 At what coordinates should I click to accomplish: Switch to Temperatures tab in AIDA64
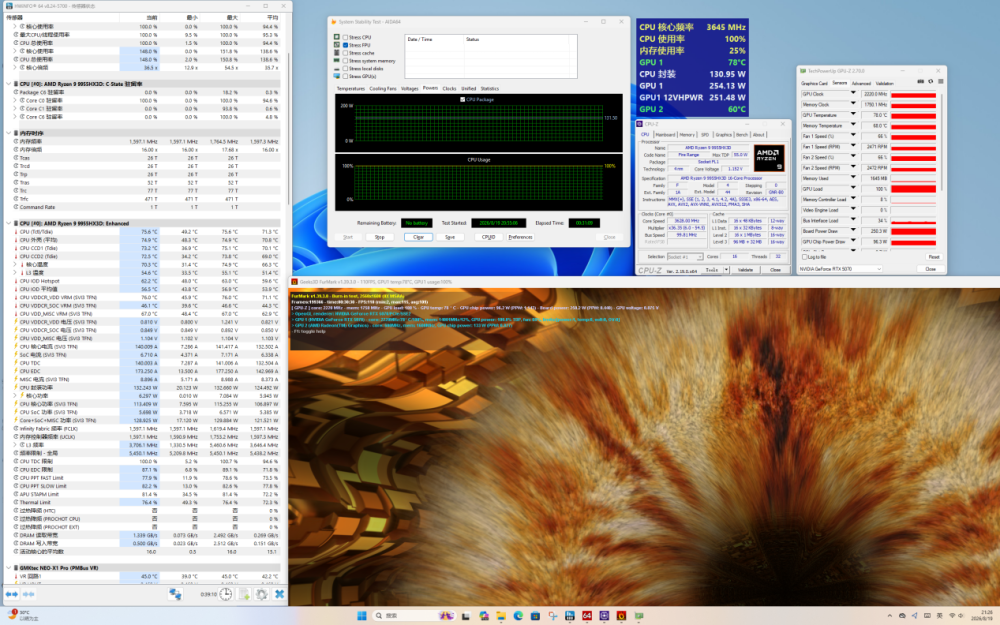(x=351, y=89)
